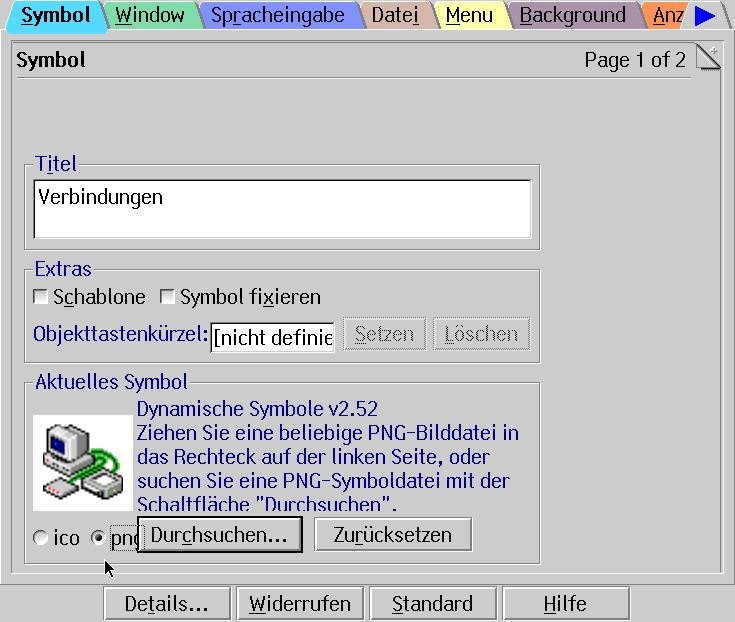Click the disabled Löschen button
This screenshot has width=735, height=622.
click(481, 334)
